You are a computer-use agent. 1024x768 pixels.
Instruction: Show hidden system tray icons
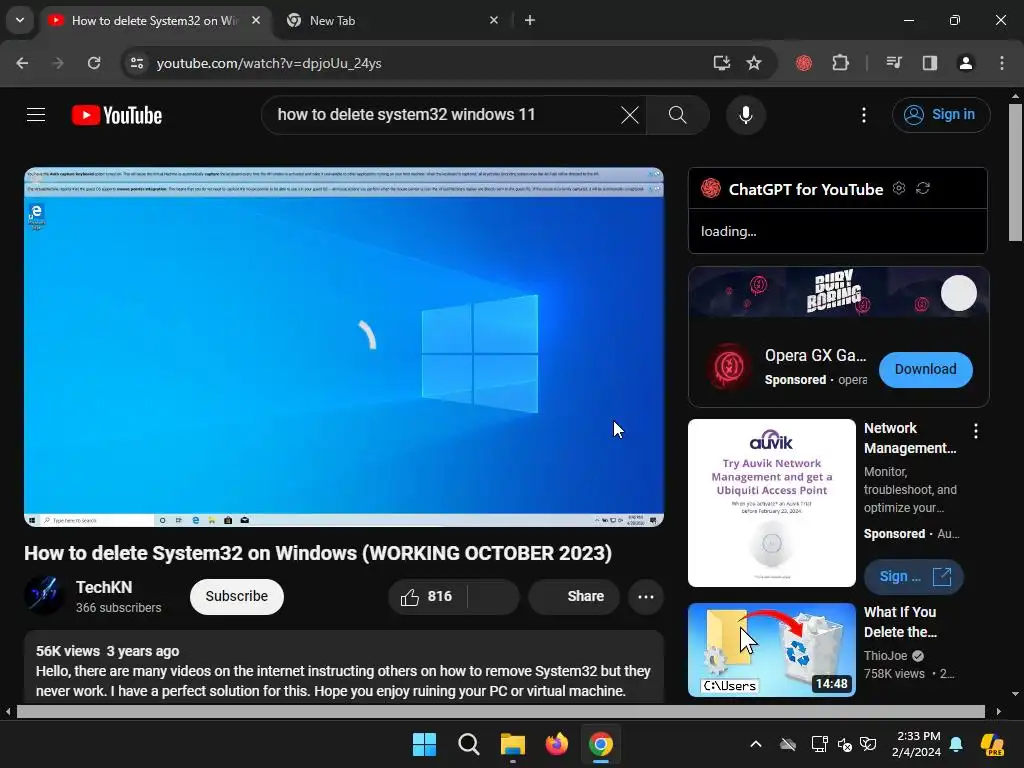pyautogui.click(x=756, y=744)
